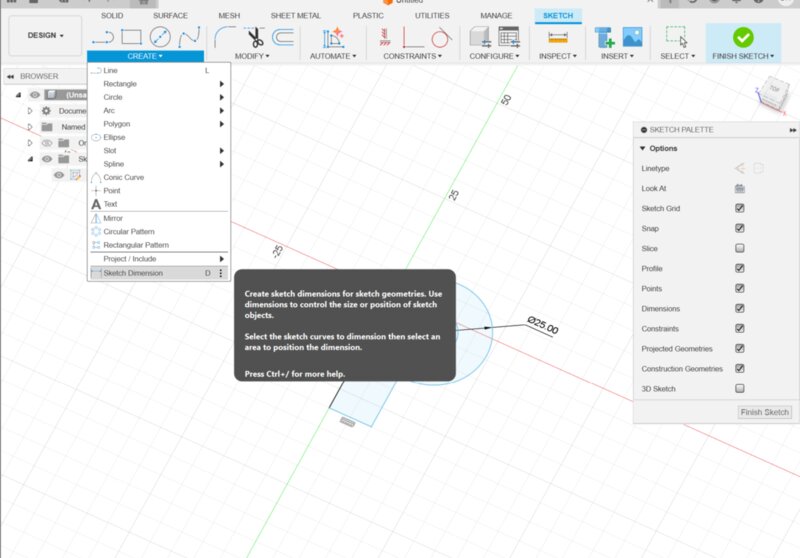Toggle the Constraints checkbox
Viewport: 800px width, 558px height.
(739, 328)
